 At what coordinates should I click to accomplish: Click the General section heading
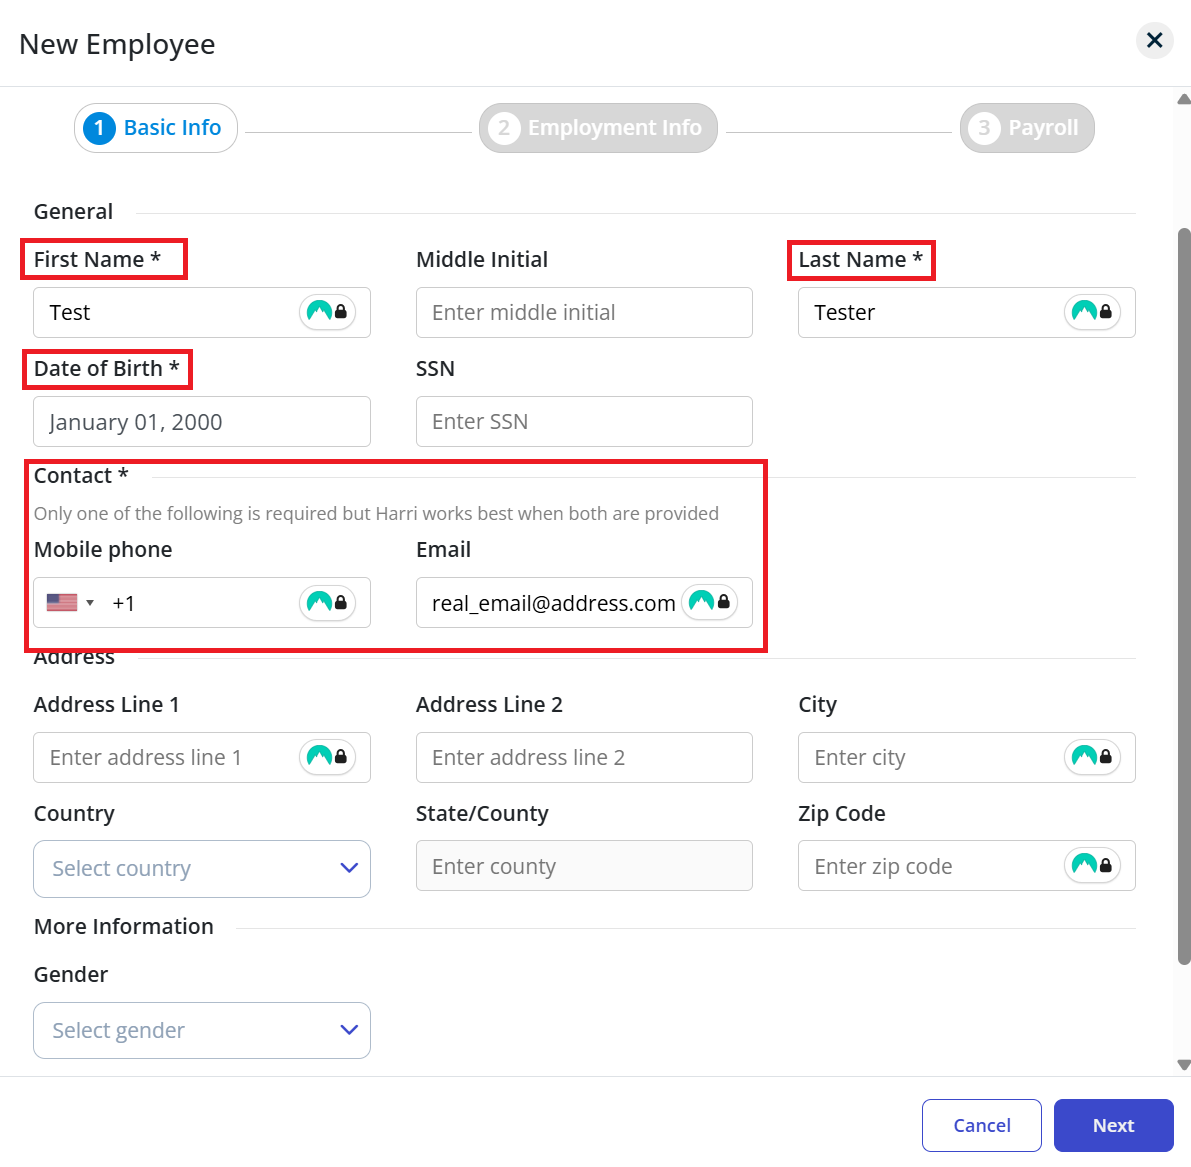pos(73,211)
